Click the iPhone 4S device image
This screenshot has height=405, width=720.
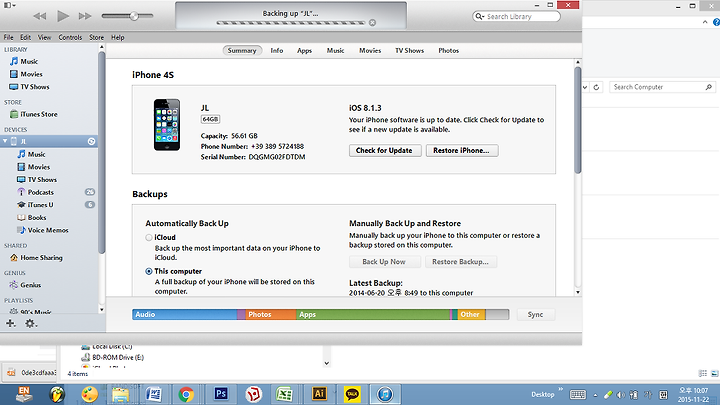tap(167, 125)
